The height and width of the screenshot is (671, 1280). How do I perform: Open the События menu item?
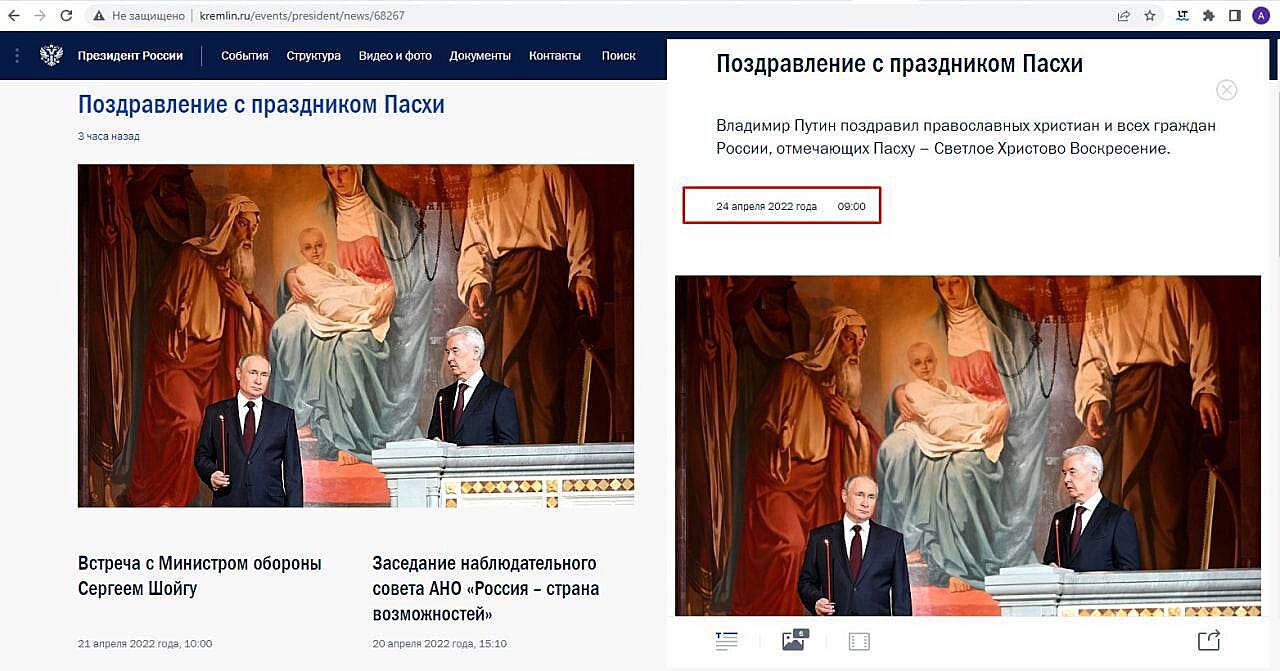pos(245,56)
